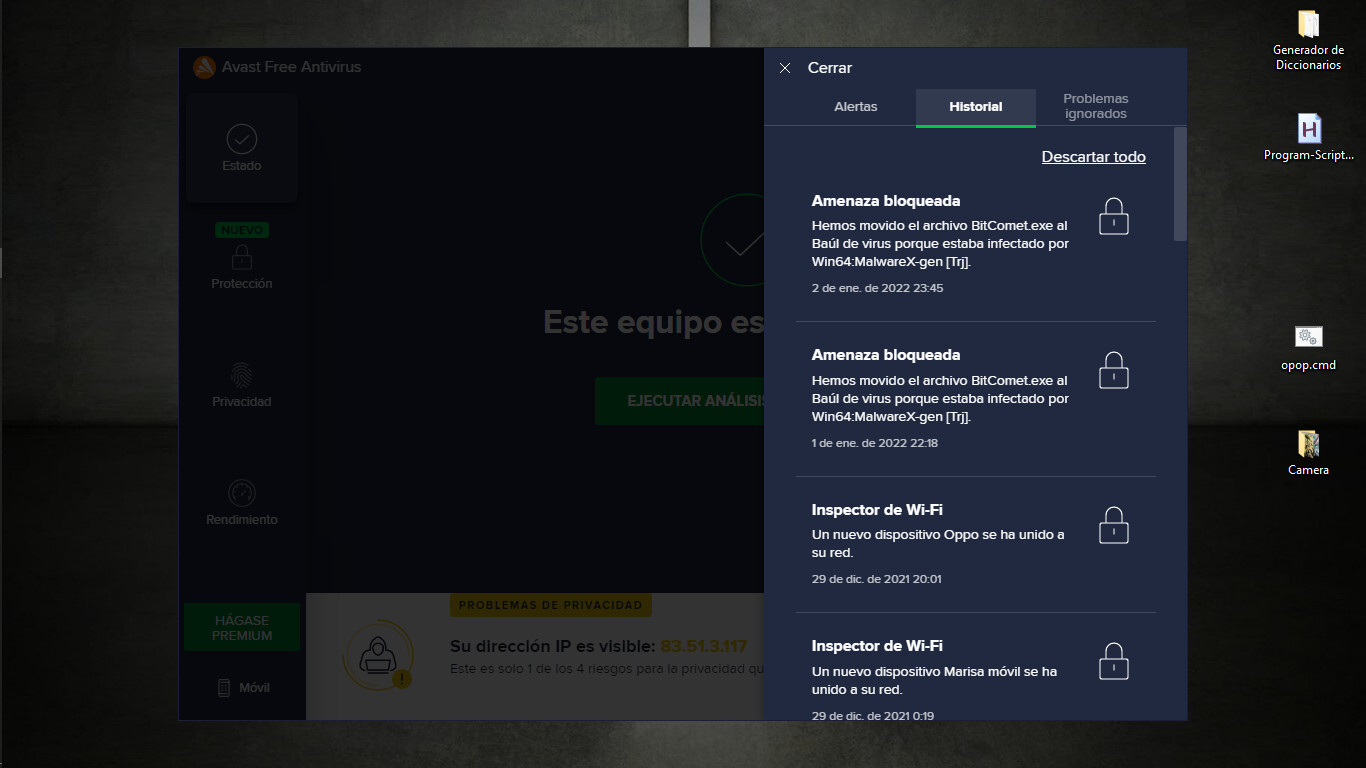Click the lock icon on the first Amenaza bloqueada
1366x768 pixels.
[x=1113, y=215]
